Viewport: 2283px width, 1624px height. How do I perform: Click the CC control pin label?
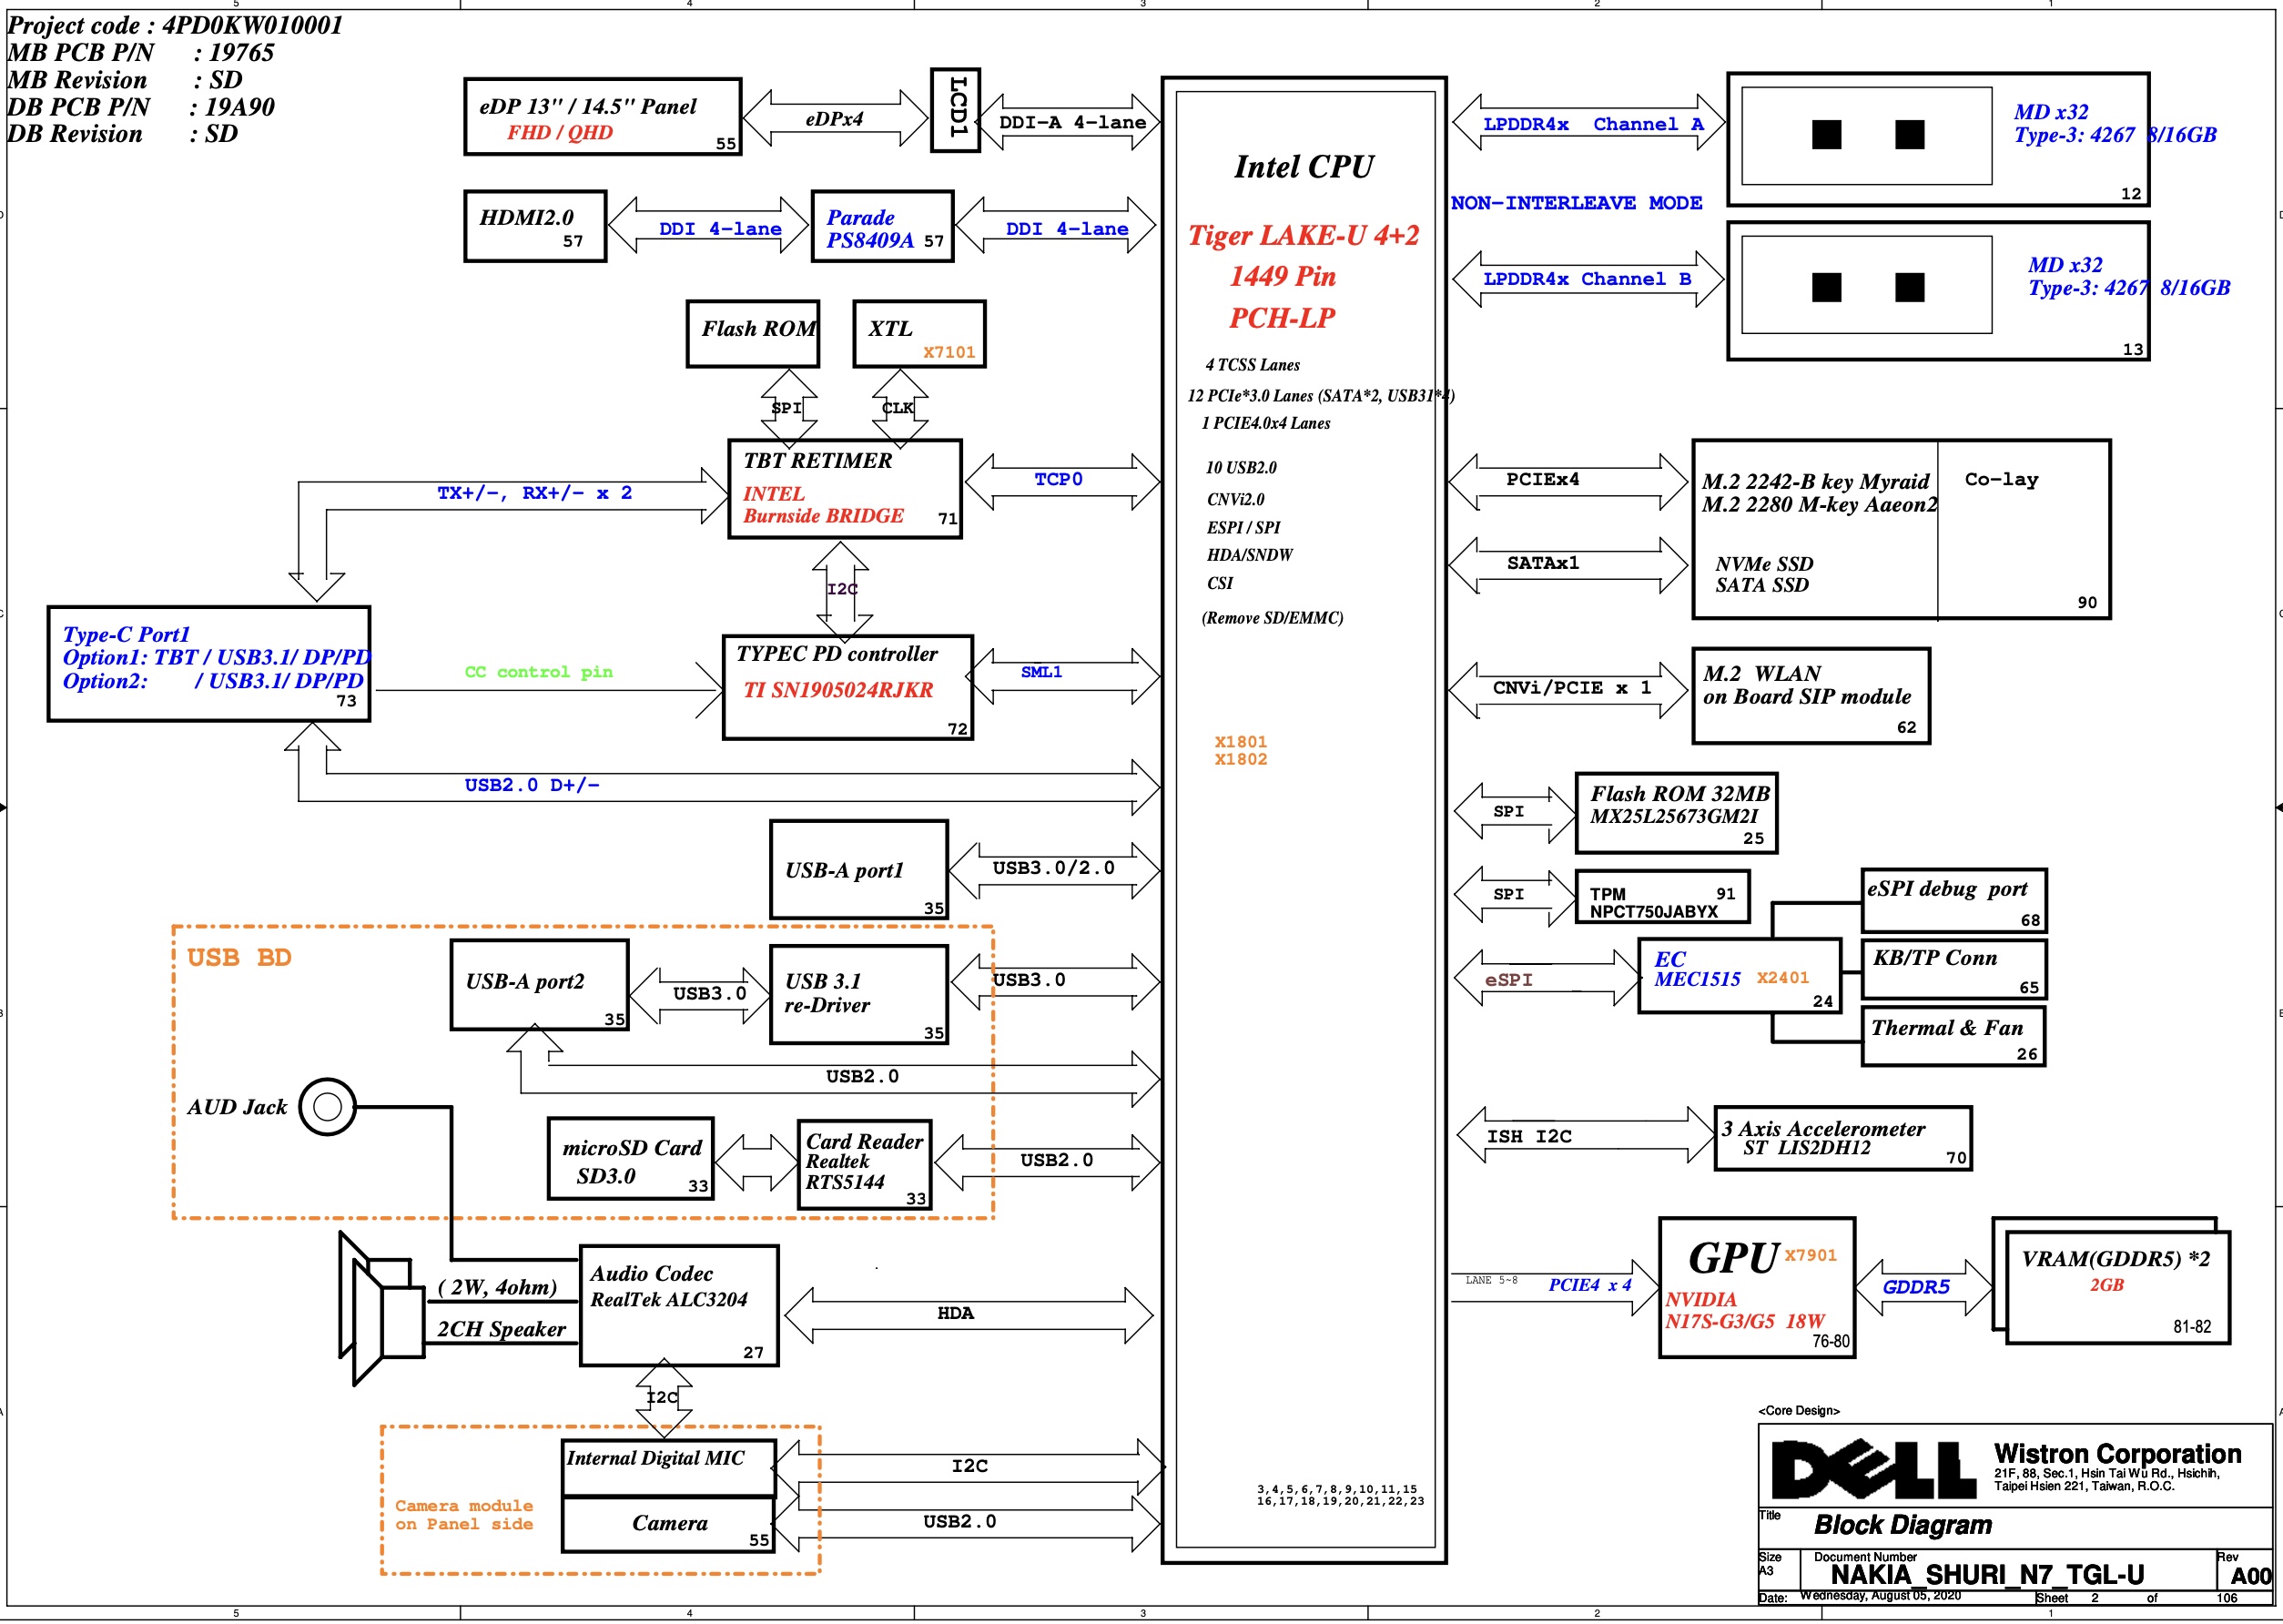[538, 672]
